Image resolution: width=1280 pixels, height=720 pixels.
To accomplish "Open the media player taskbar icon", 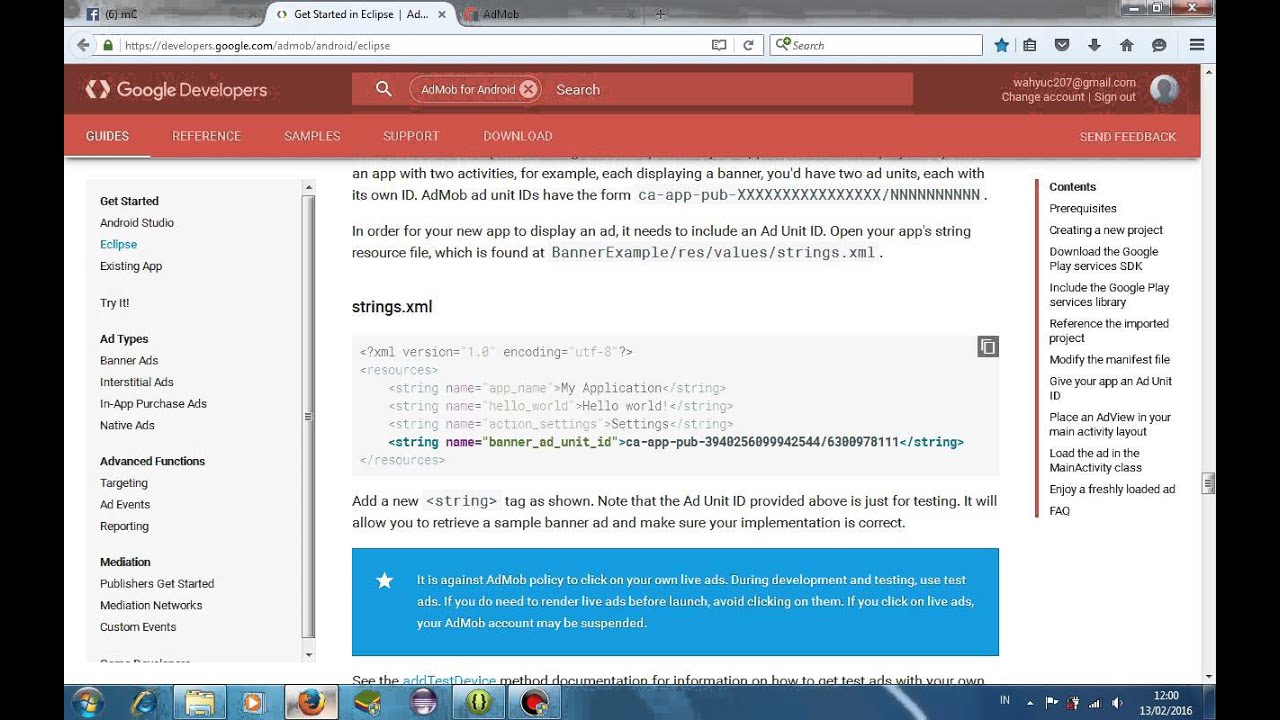I will [x=253, y=703].
